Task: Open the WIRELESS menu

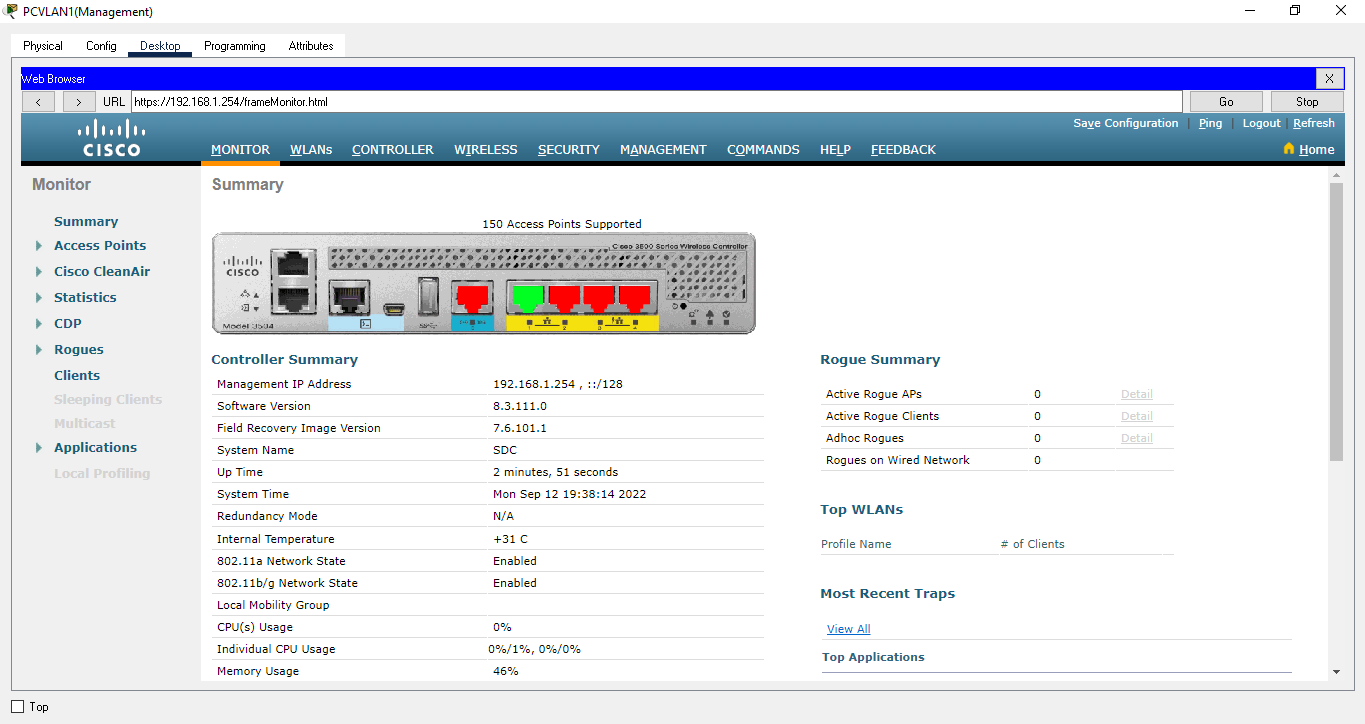Action: 486,150
